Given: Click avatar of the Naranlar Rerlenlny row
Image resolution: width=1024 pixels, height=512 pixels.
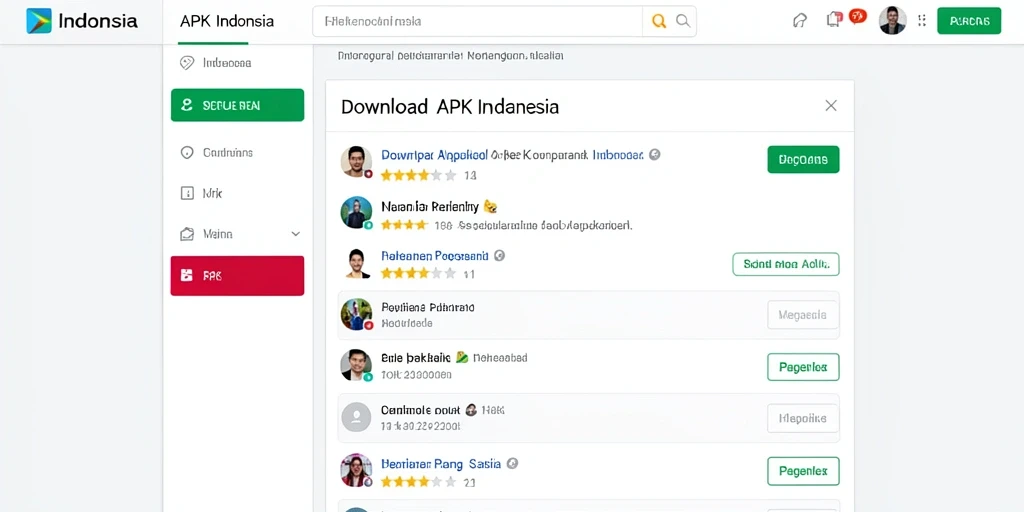Looking at the screenshot, I should [357, 212].
